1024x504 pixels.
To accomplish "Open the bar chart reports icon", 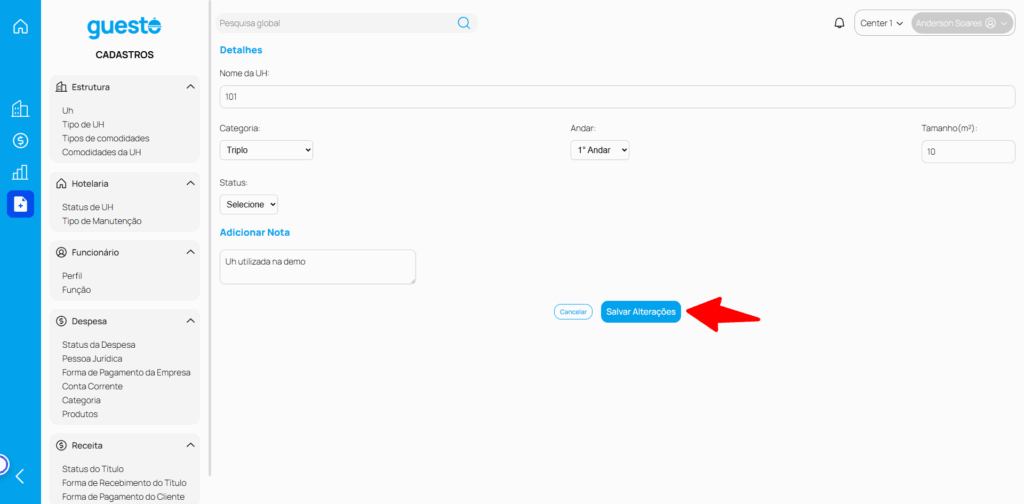I will tap(20, 172).
